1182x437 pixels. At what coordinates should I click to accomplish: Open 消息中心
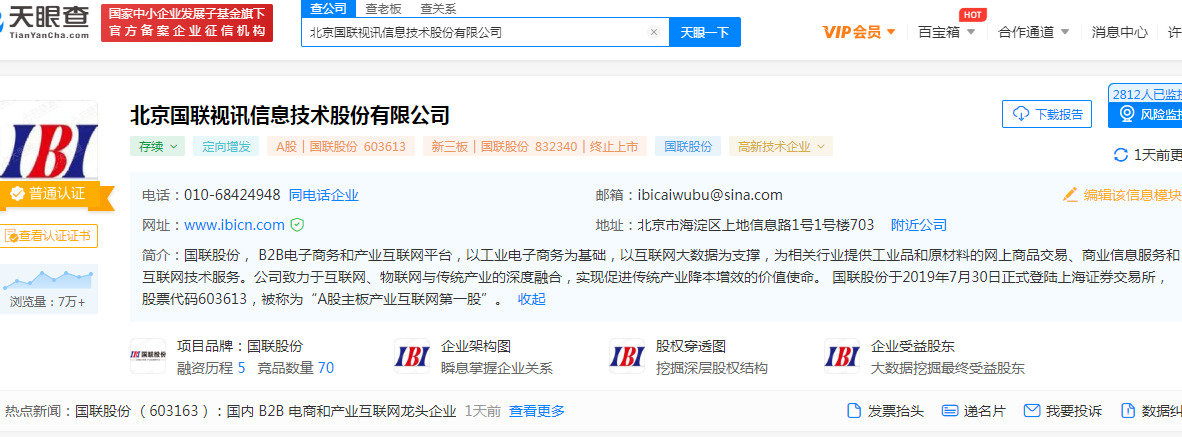(1119, 32)
